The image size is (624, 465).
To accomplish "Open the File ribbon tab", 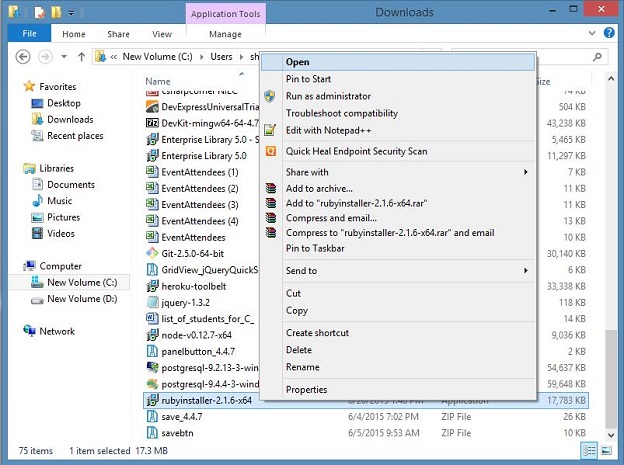I will point(29,33).
